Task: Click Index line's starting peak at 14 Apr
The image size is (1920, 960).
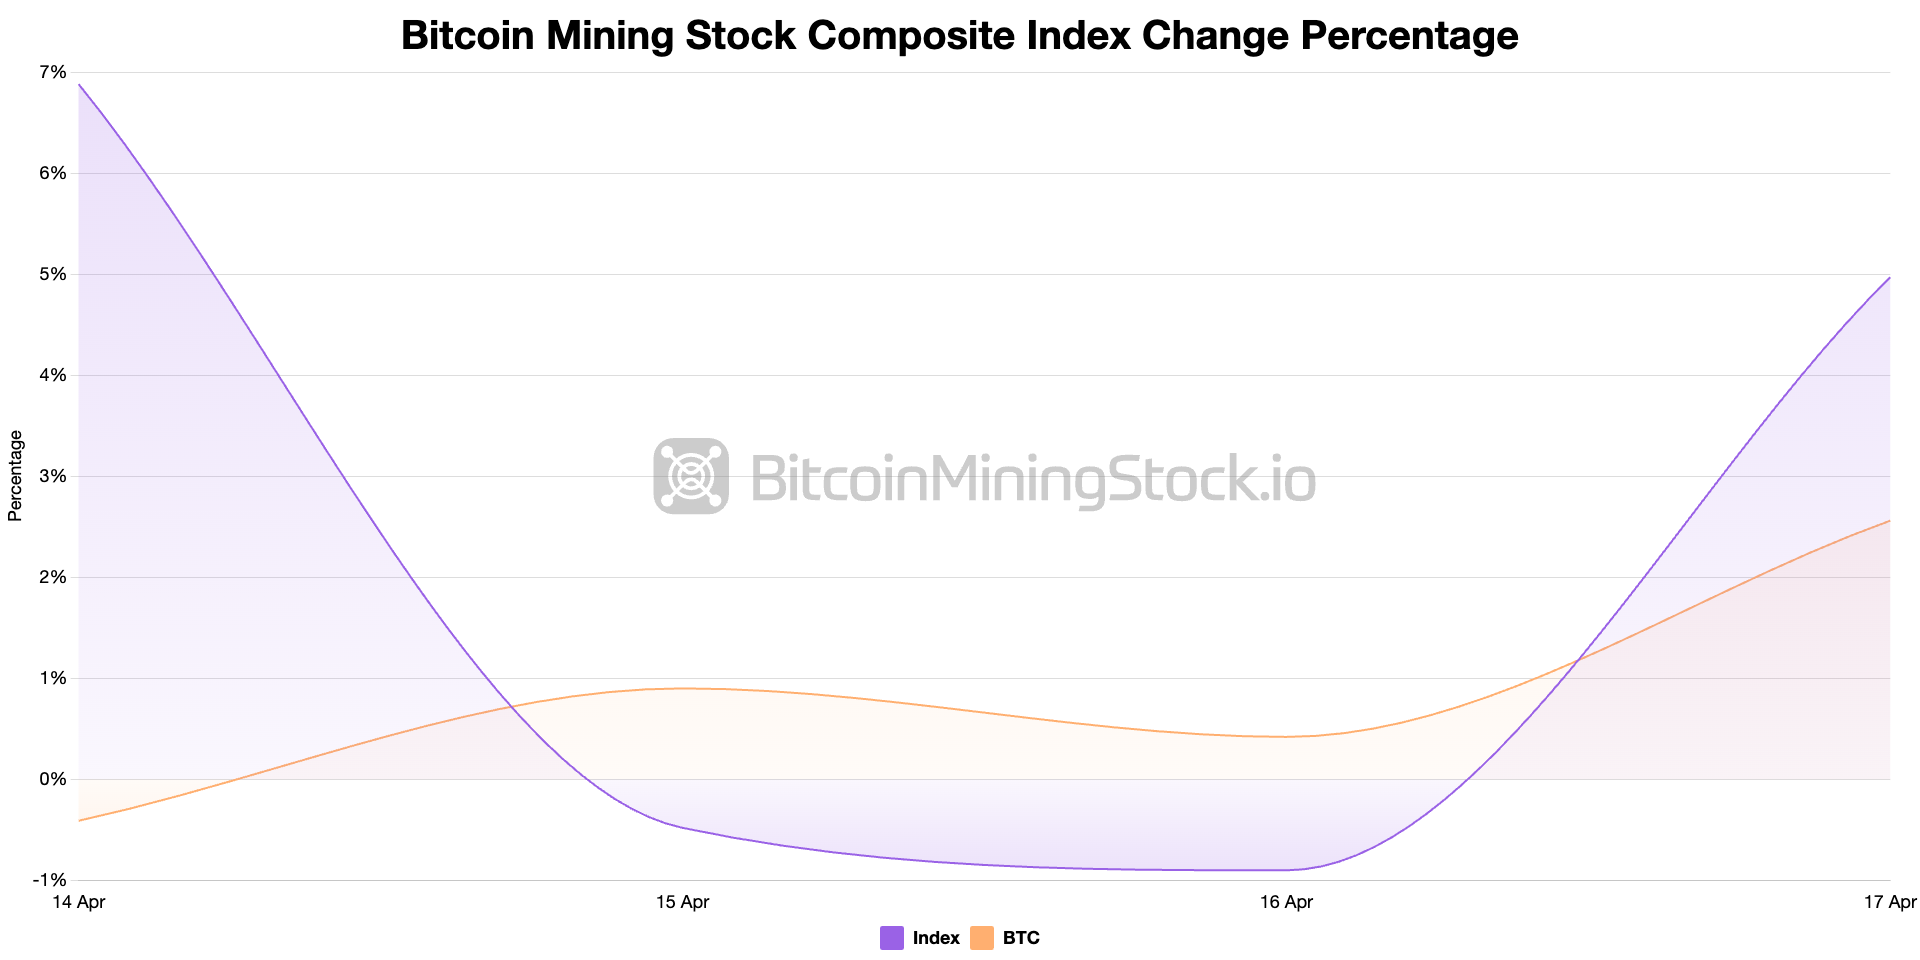Action: tap(80, 85)
